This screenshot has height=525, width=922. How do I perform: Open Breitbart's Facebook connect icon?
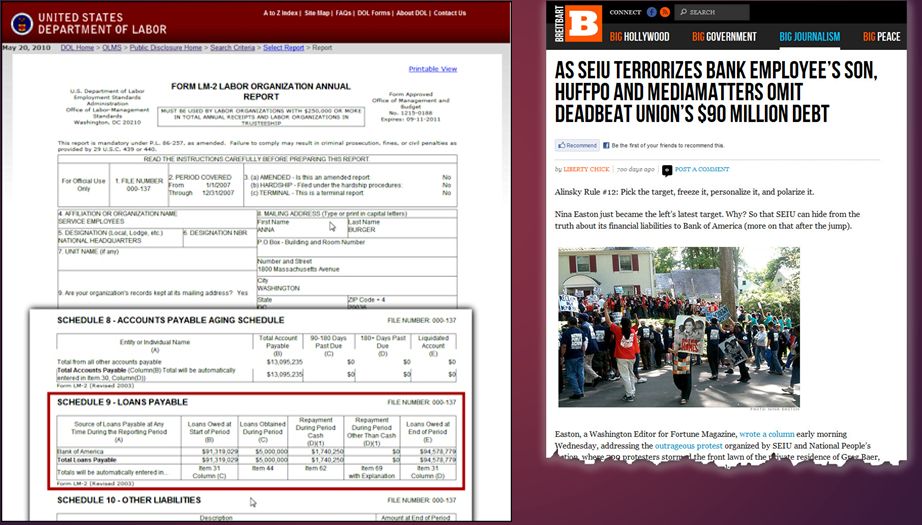click(652, 12)
